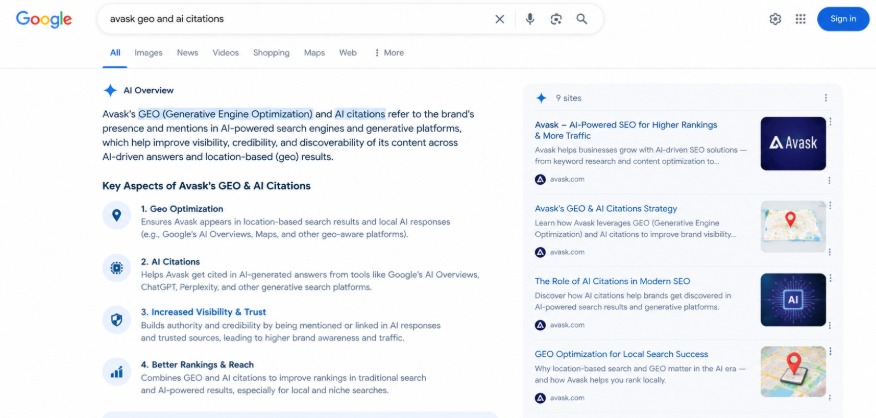This screenshot has width=876, height=418.
Task: Open the Google apps grid
Action: [801, 19]
